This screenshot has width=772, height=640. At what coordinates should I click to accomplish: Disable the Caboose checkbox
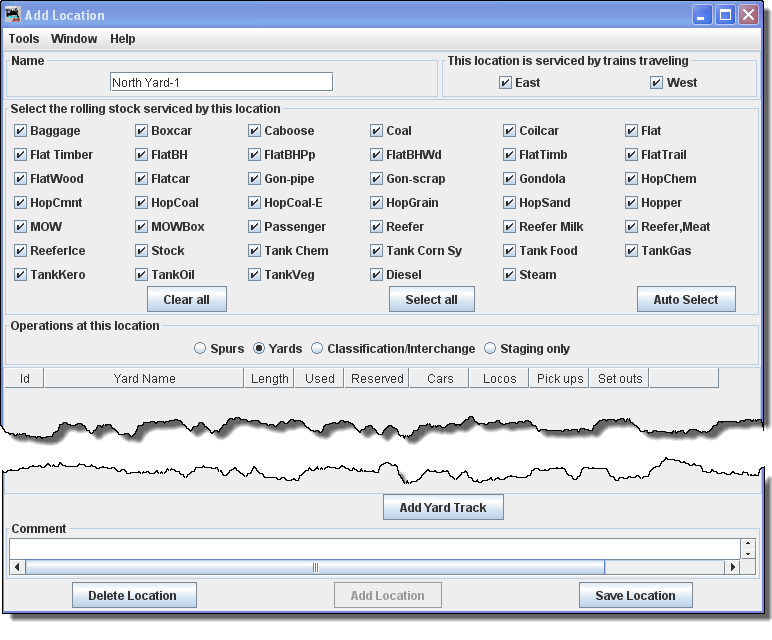255,131
